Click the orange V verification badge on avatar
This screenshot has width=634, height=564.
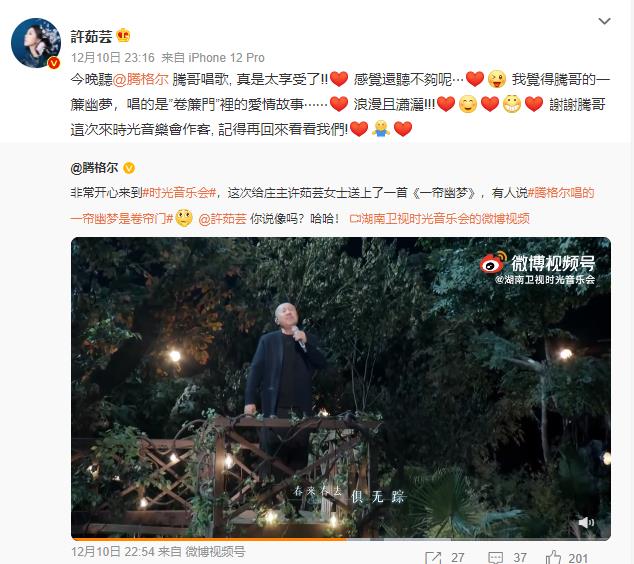pyautogui.click(x=54, y=63)
